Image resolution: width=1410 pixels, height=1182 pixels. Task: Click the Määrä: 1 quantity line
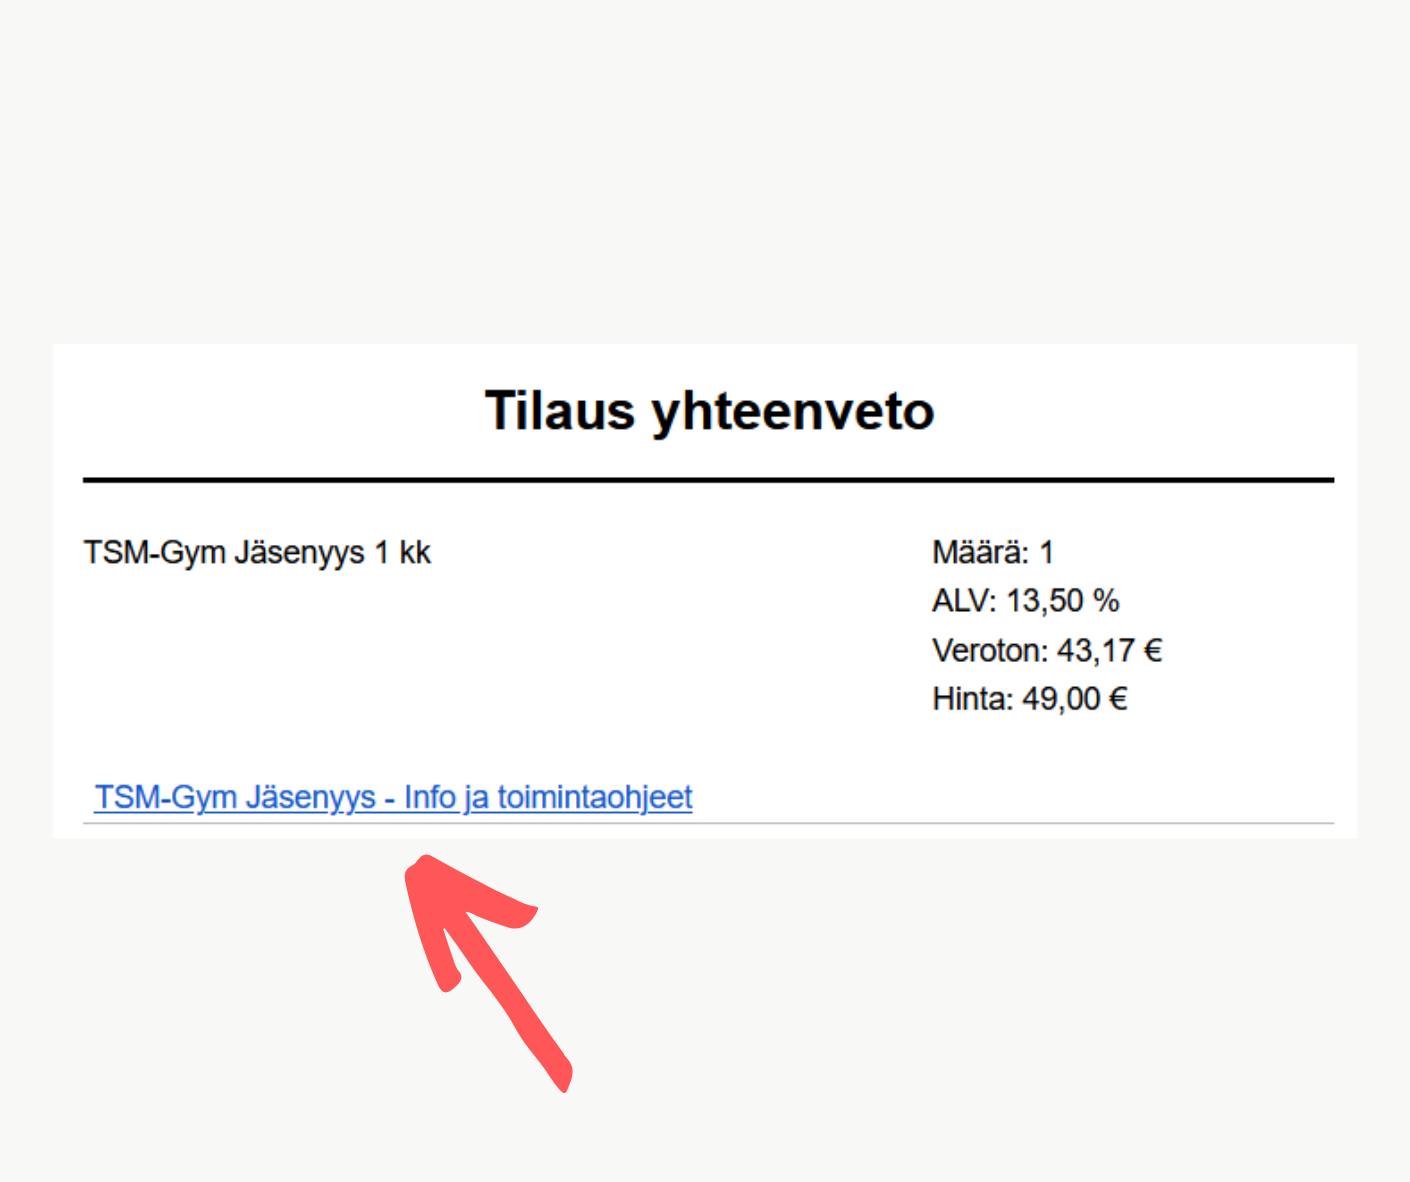[992, 552]
